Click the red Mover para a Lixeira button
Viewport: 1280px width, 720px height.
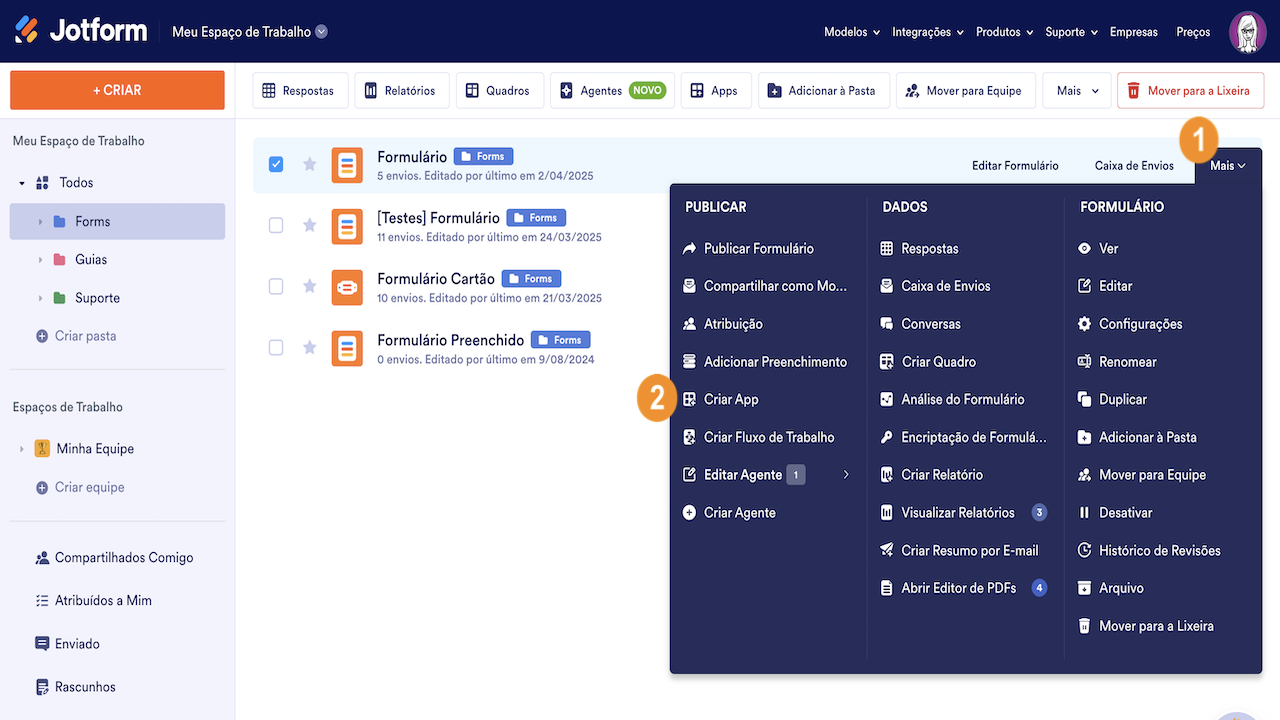(1190, 91)
